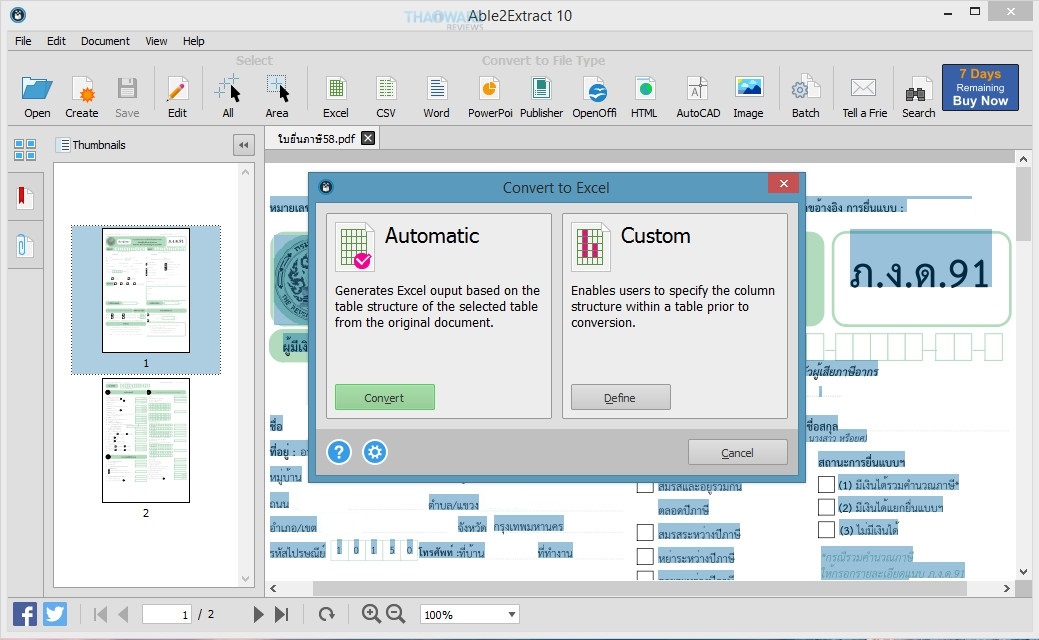Select the page 2 thumbnail
The width and height of the screenshot is (1039, 640).
coord(145,440)
